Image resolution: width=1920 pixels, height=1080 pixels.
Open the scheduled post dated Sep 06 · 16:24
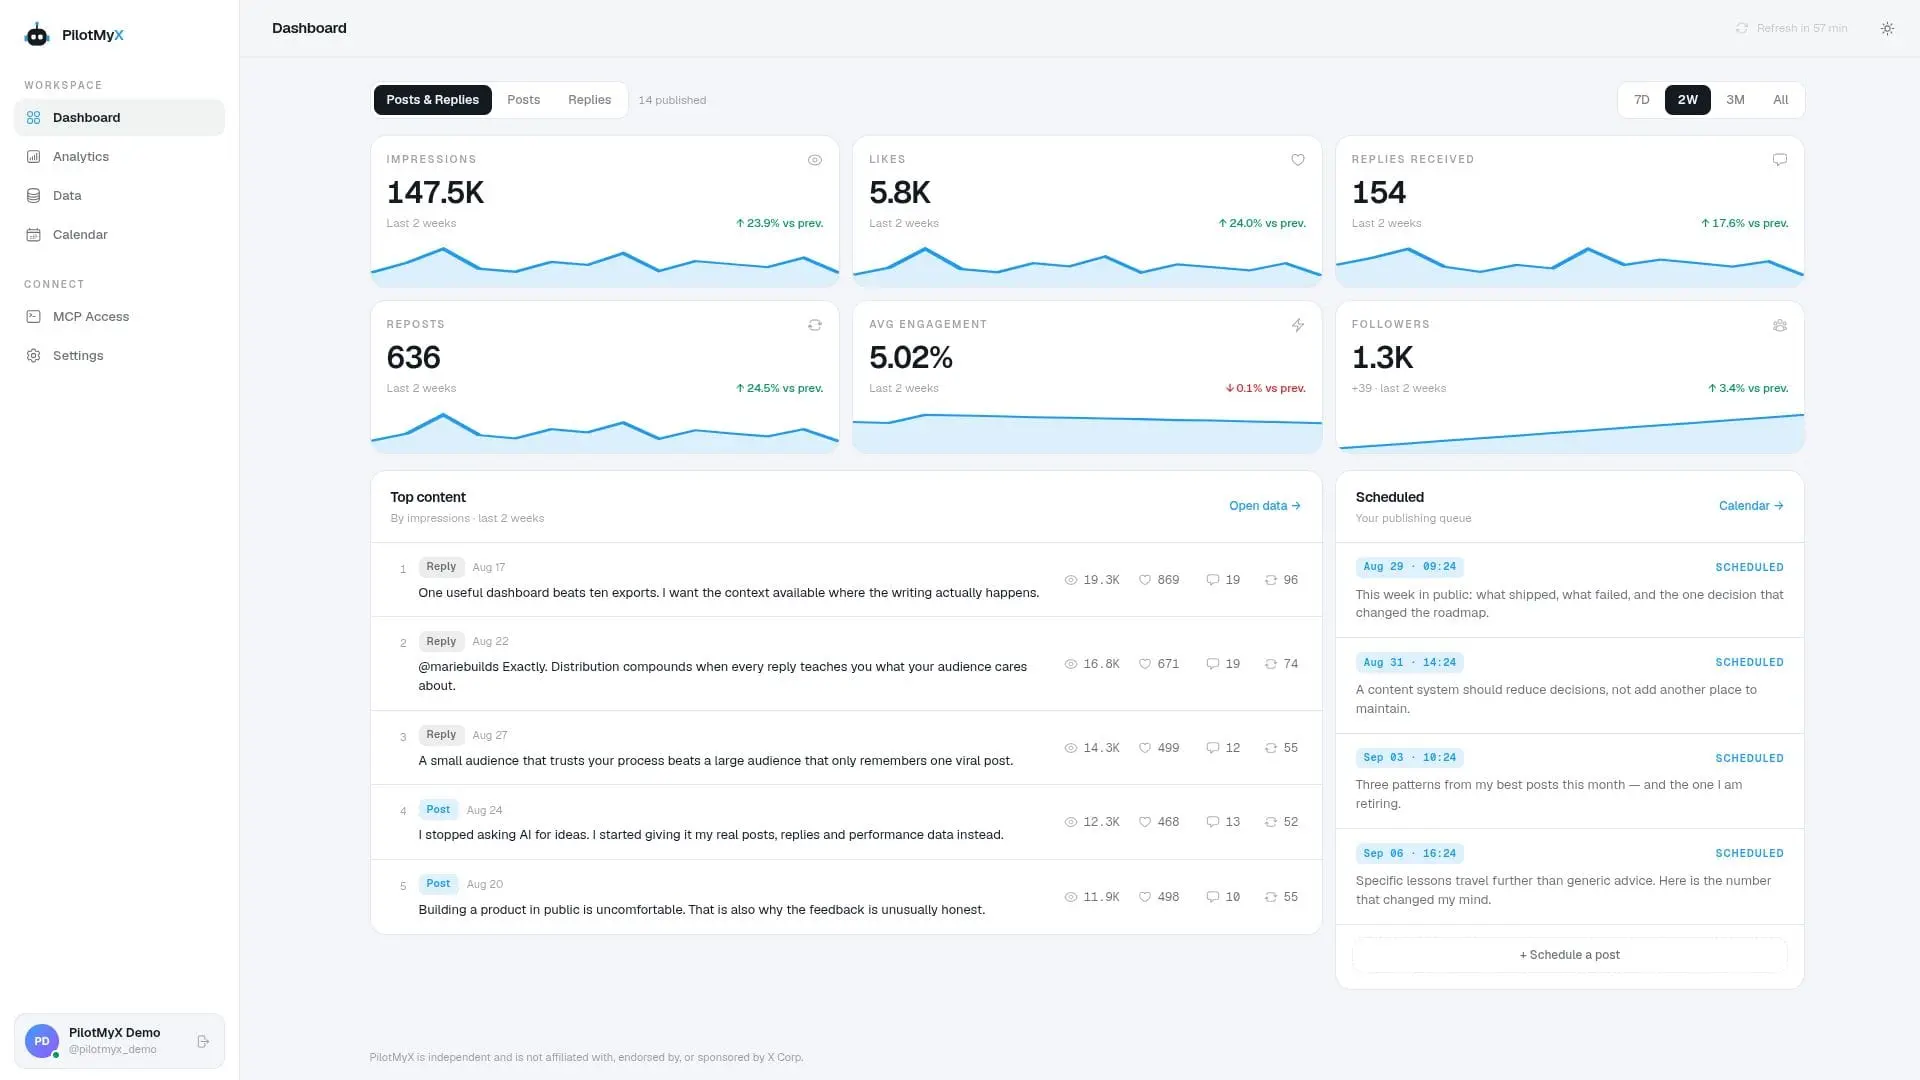tap(1569, 877)
